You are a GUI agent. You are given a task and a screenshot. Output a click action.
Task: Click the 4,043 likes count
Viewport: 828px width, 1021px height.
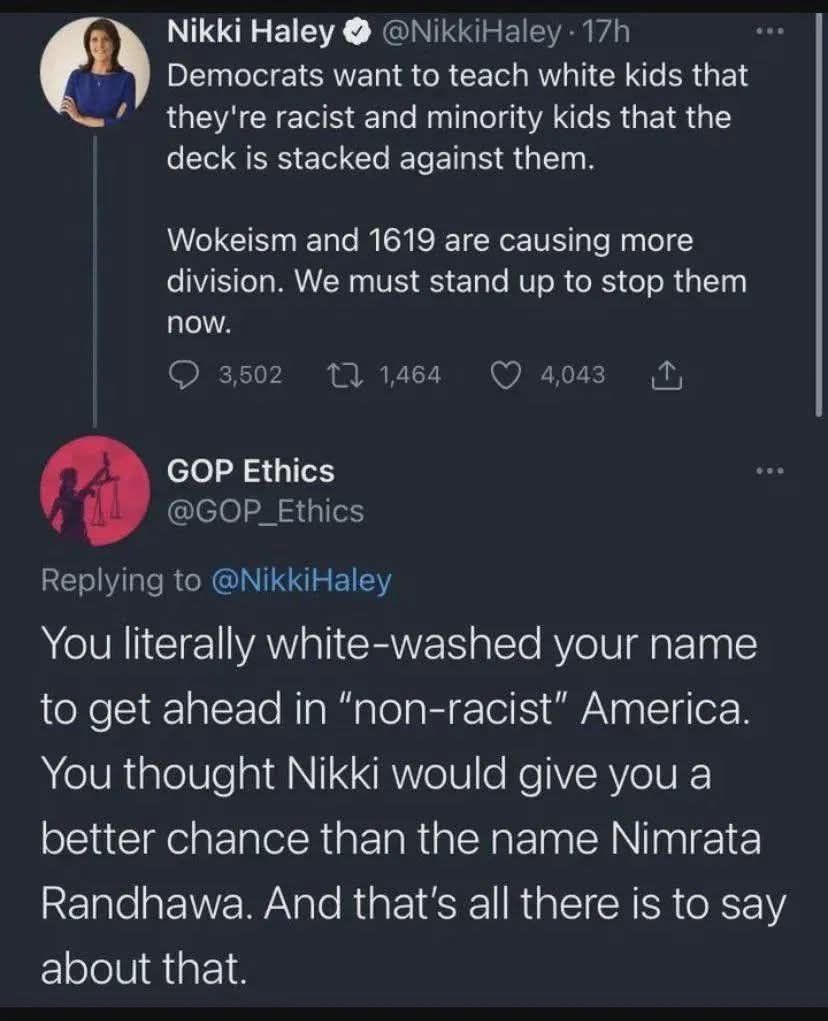(x=572, y=374)
